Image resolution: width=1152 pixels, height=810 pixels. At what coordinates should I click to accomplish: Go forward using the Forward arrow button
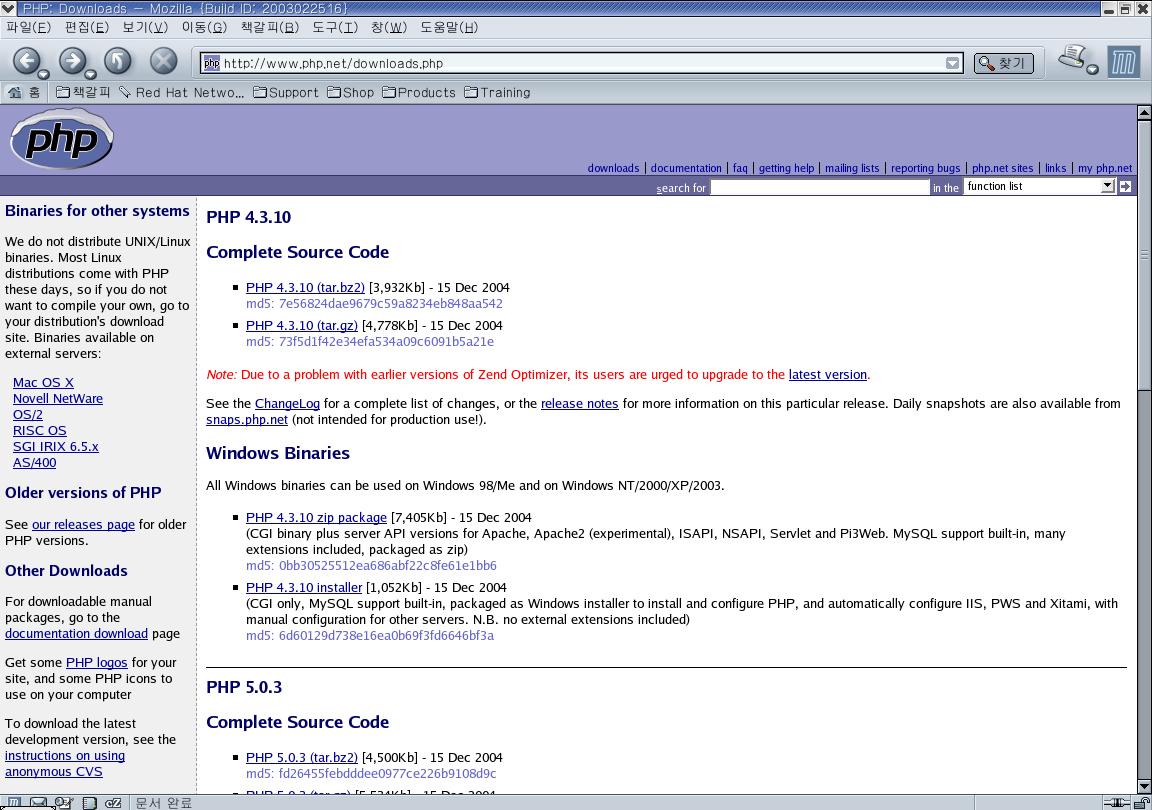coord(72,61)
